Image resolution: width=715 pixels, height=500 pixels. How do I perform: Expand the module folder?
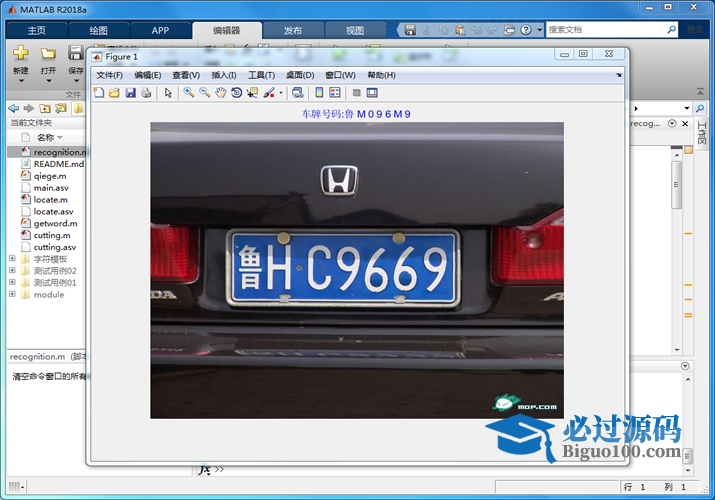tap(12, 294)
